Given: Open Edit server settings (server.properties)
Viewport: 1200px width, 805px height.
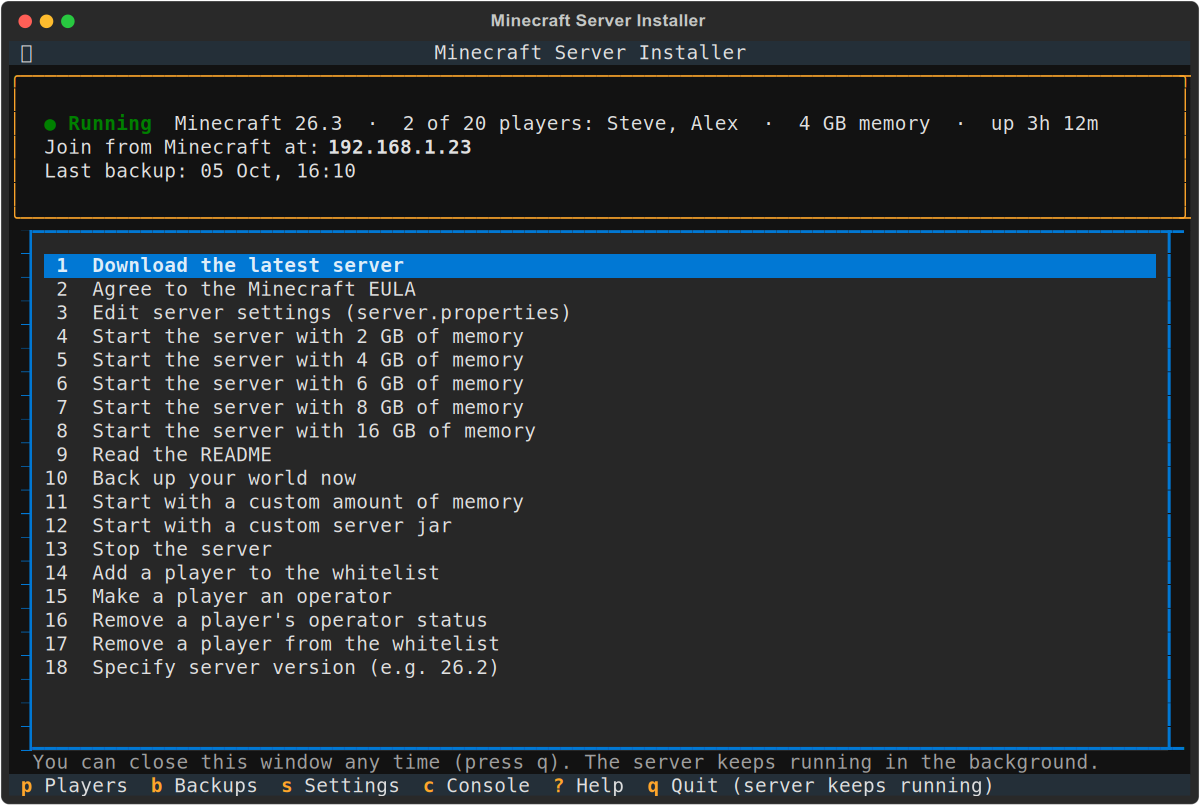Looking at the screenshot, I should click(x=600, y=313).
